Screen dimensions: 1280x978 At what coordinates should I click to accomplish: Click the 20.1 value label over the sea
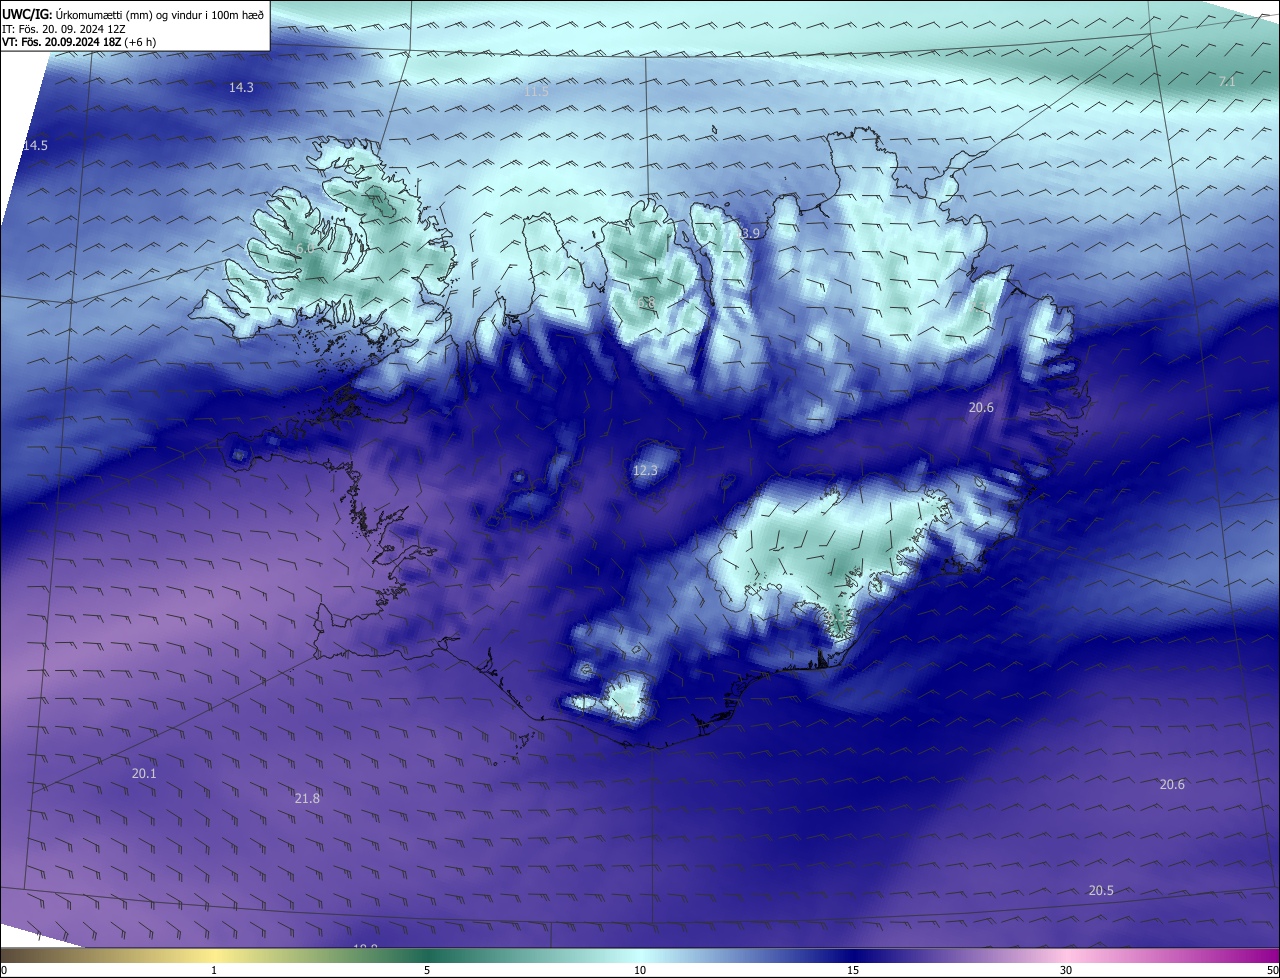click(x=144, y=774)
